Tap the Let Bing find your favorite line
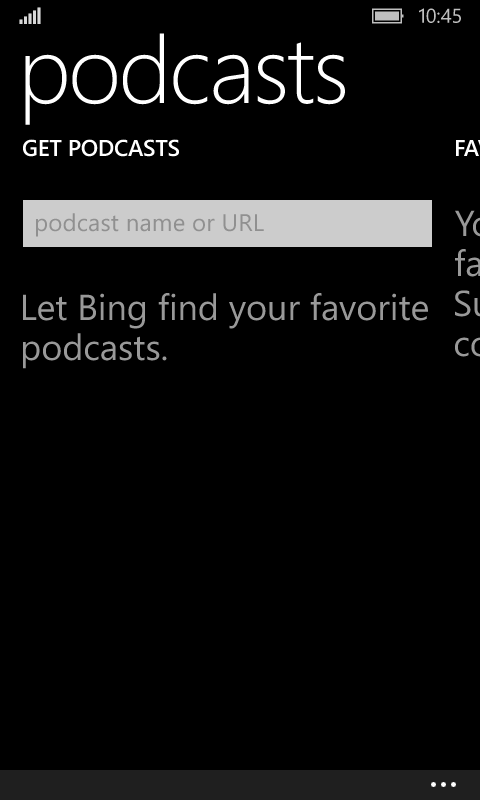The width and height of the screenshot is (480, 800). point(225,309)
